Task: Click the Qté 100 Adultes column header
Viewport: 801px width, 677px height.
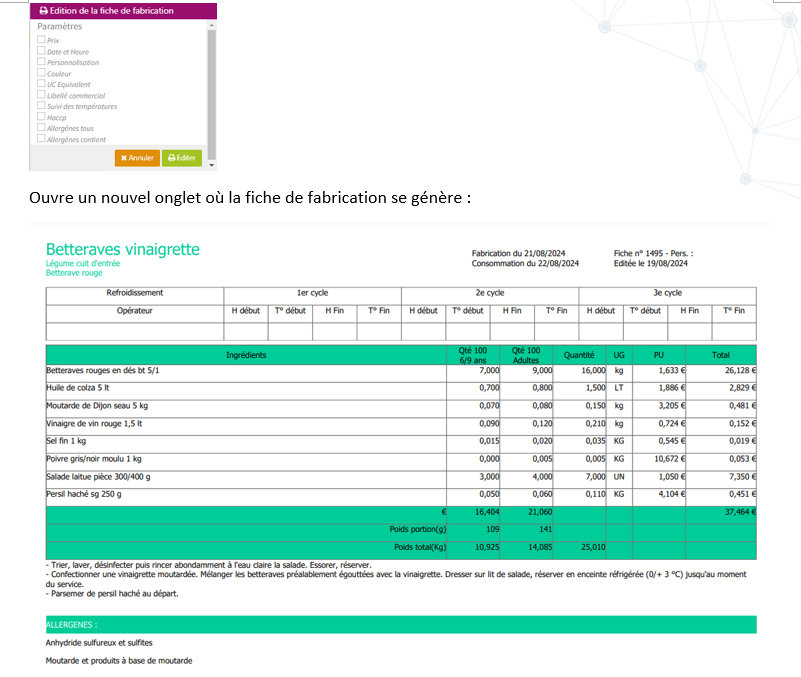Action: pos(526,355)
